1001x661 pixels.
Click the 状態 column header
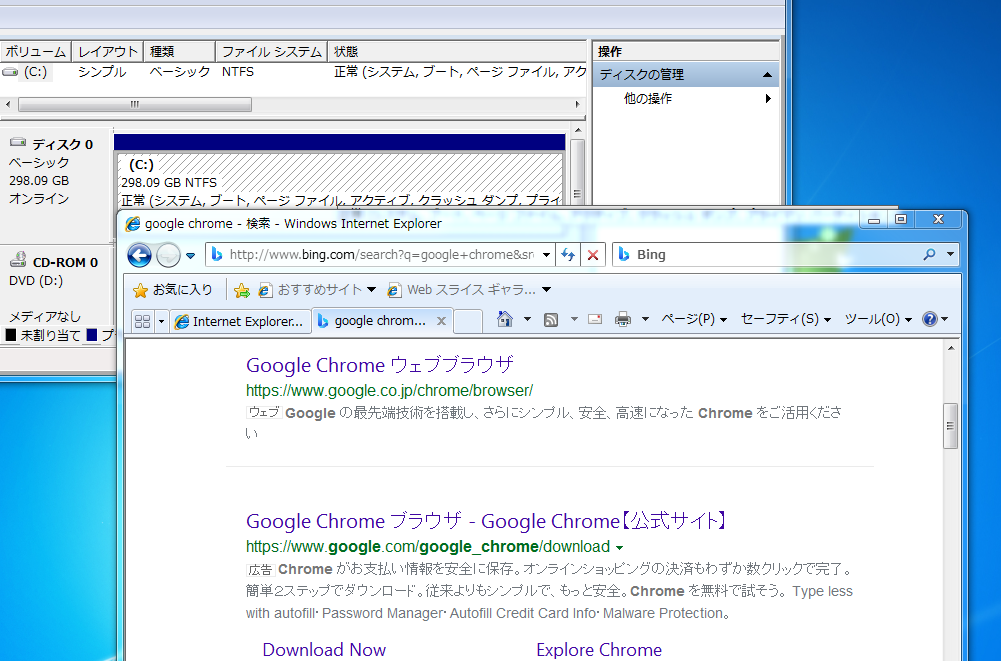click(x=457, y=52)
